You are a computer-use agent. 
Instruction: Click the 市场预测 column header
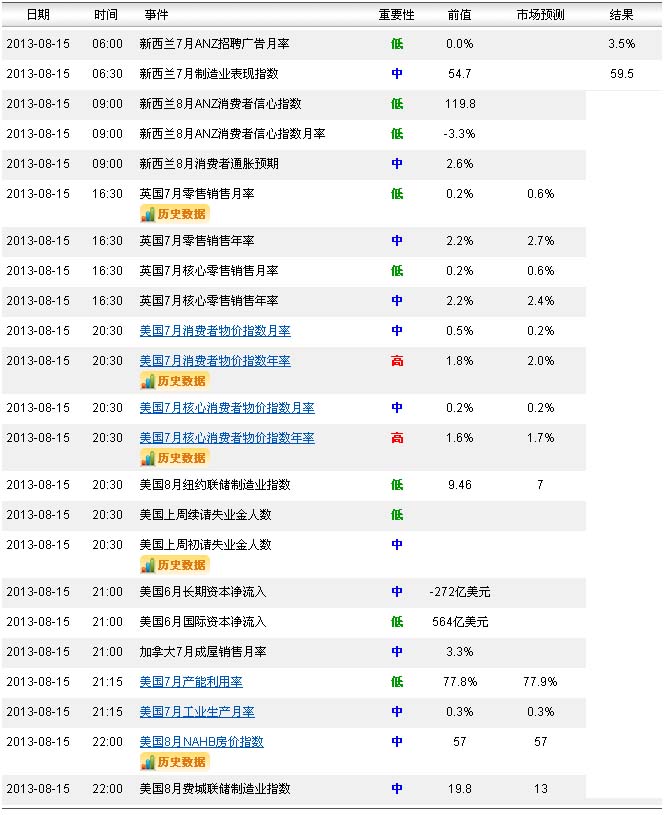541,15
